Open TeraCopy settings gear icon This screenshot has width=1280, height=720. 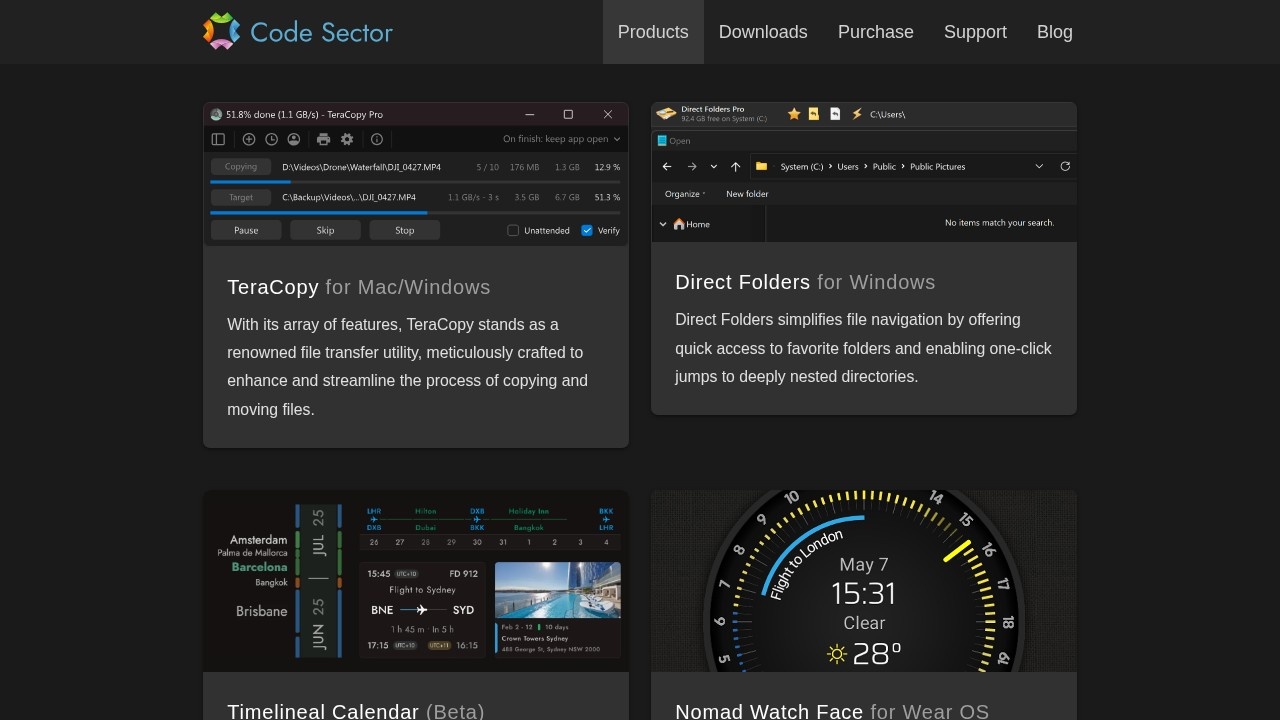(x=347, y=140)
